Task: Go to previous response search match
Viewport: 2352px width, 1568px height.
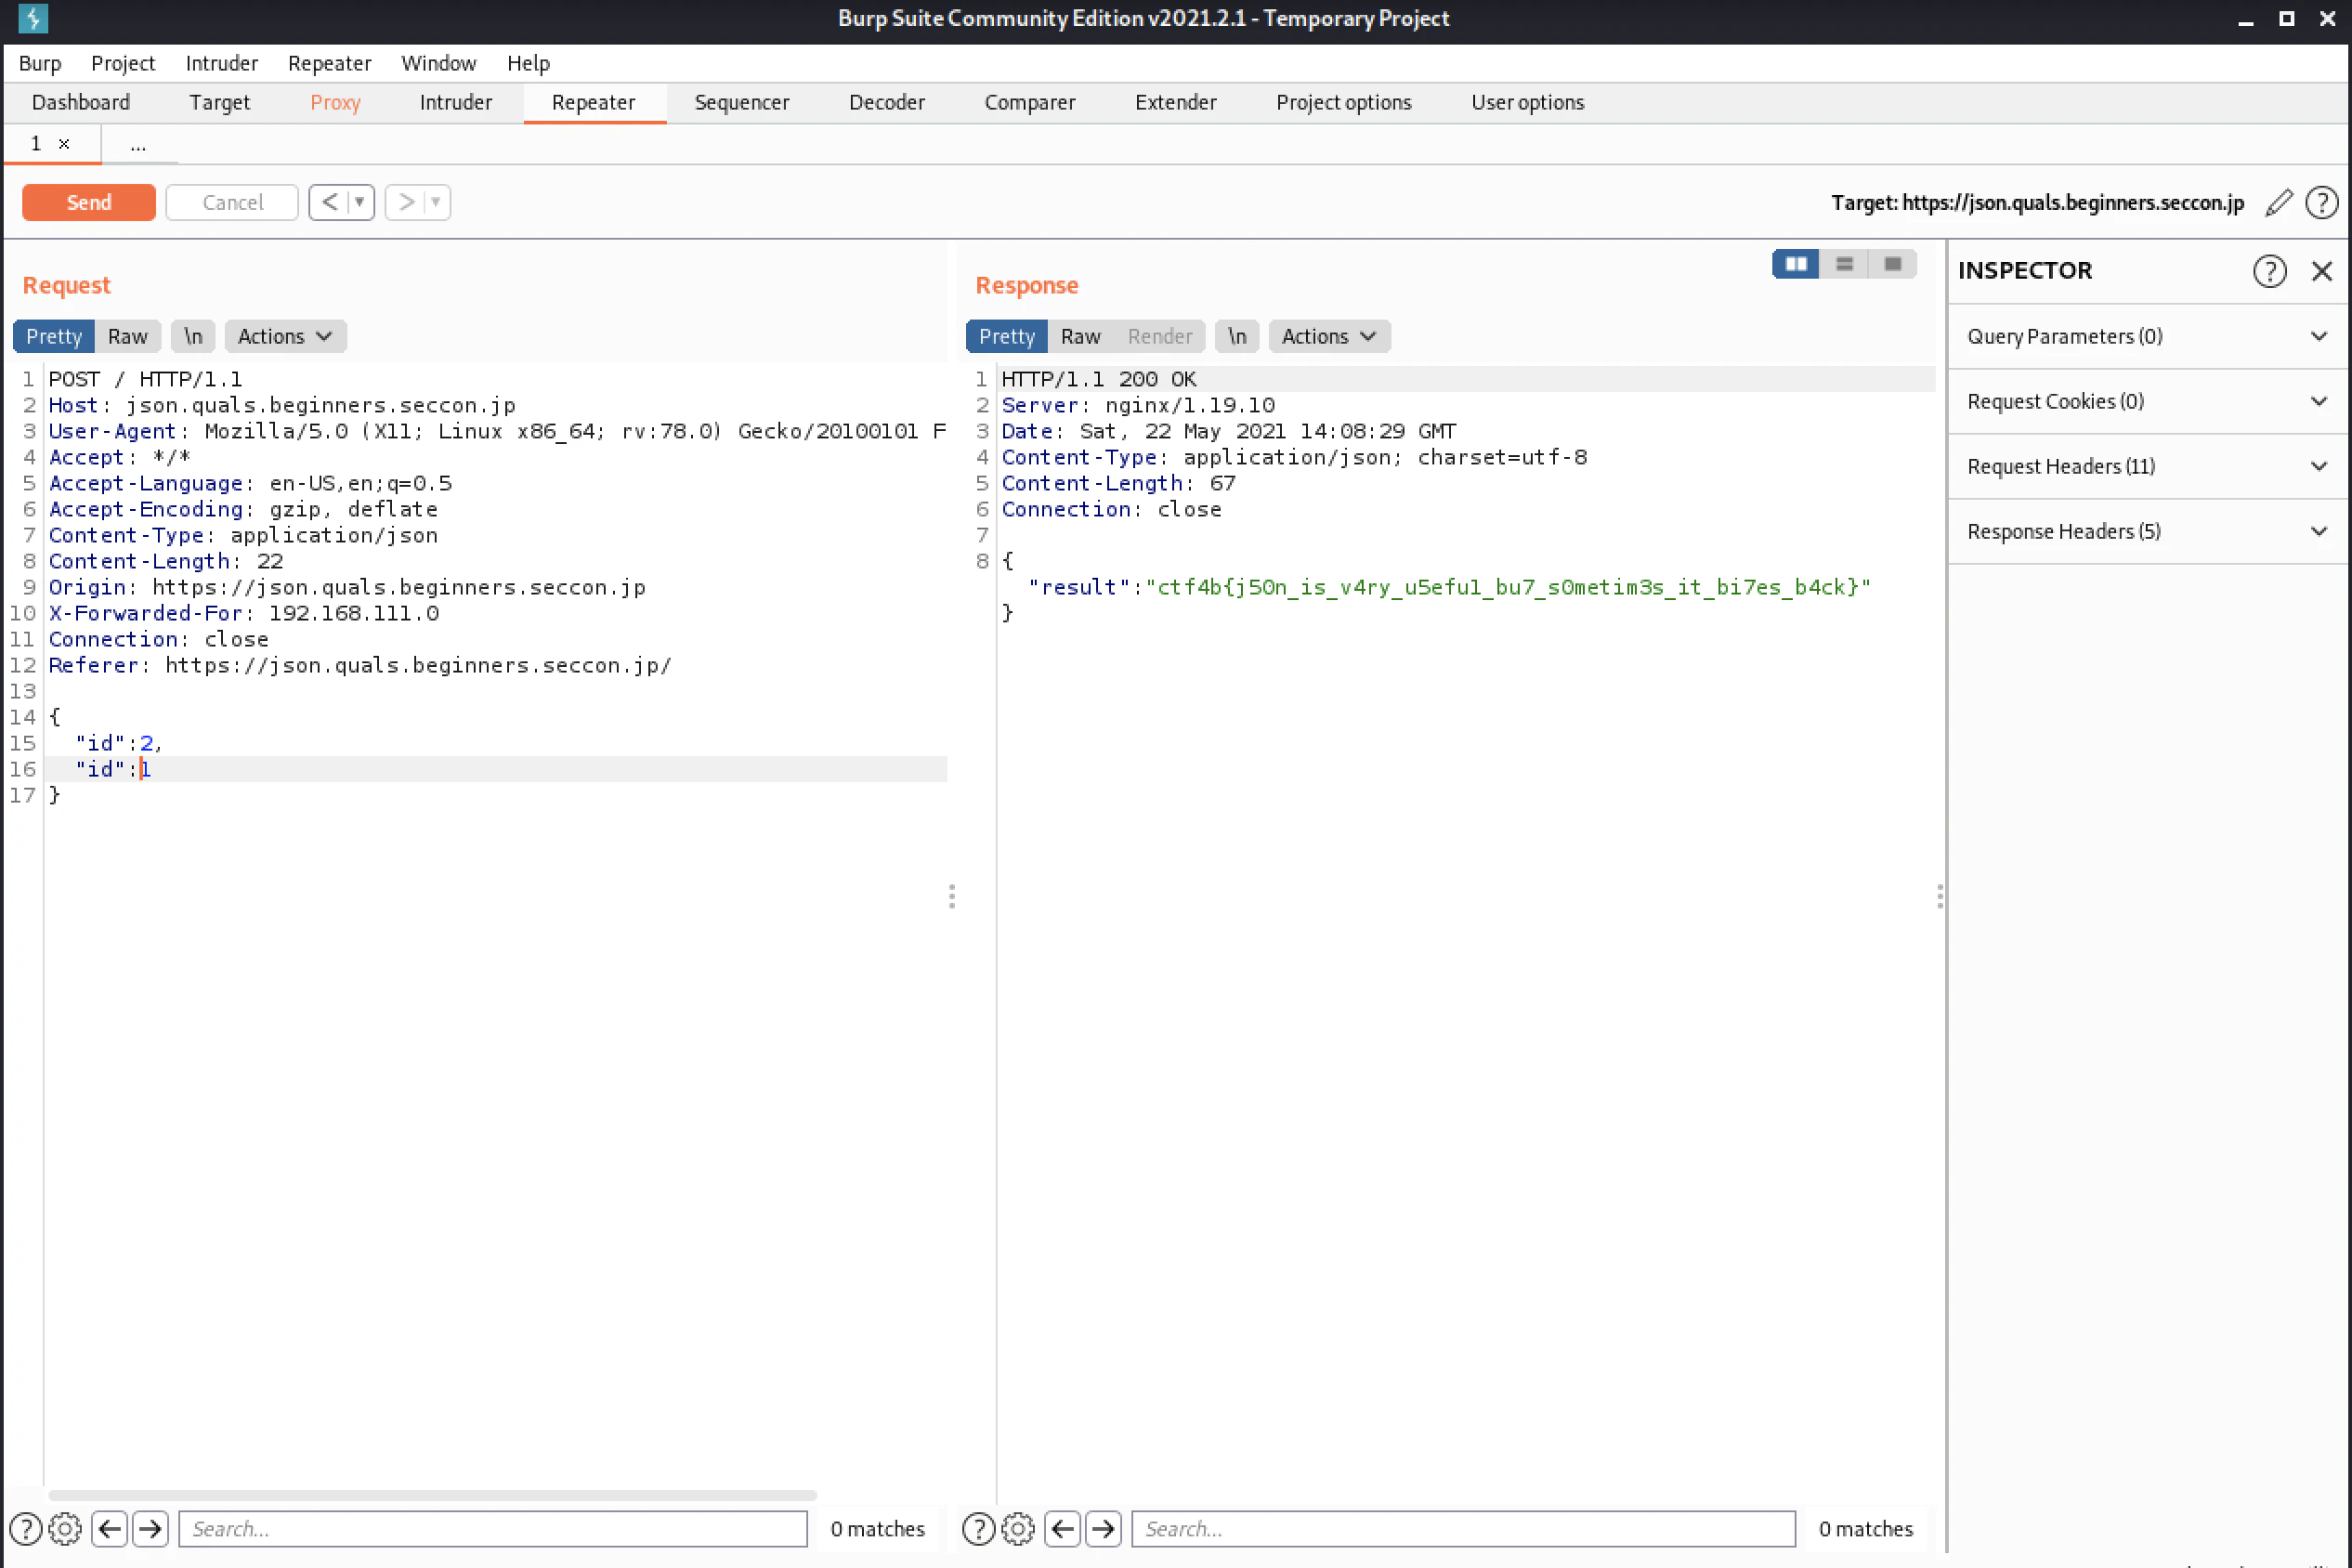Action: [x=1063, y=1529]
